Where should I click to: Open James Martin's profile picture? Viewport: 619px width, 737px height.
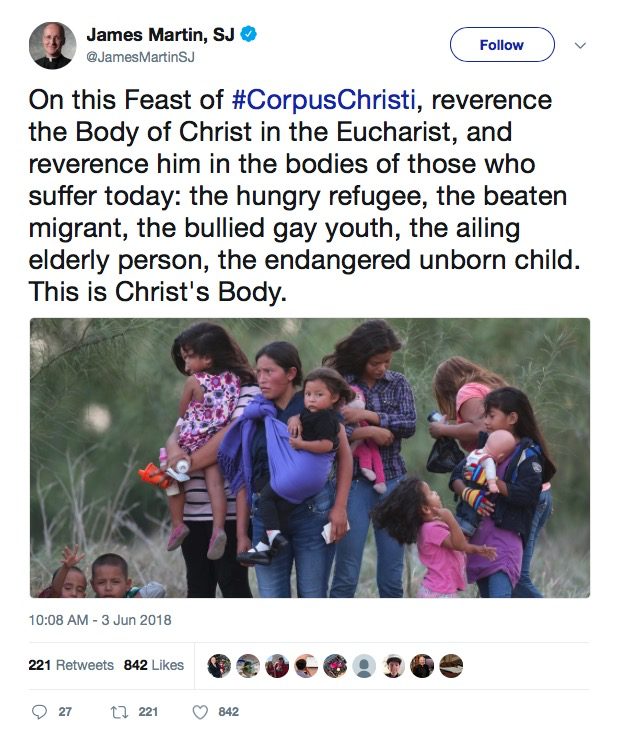coord(51,45)
